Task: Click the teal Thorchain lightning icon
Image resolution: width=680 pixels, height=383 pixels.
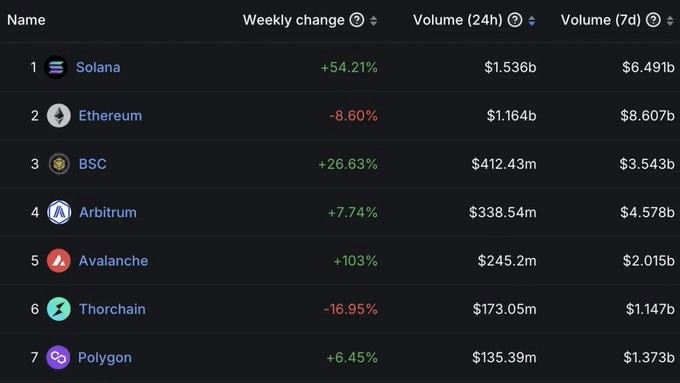Action: pos(59,309)
